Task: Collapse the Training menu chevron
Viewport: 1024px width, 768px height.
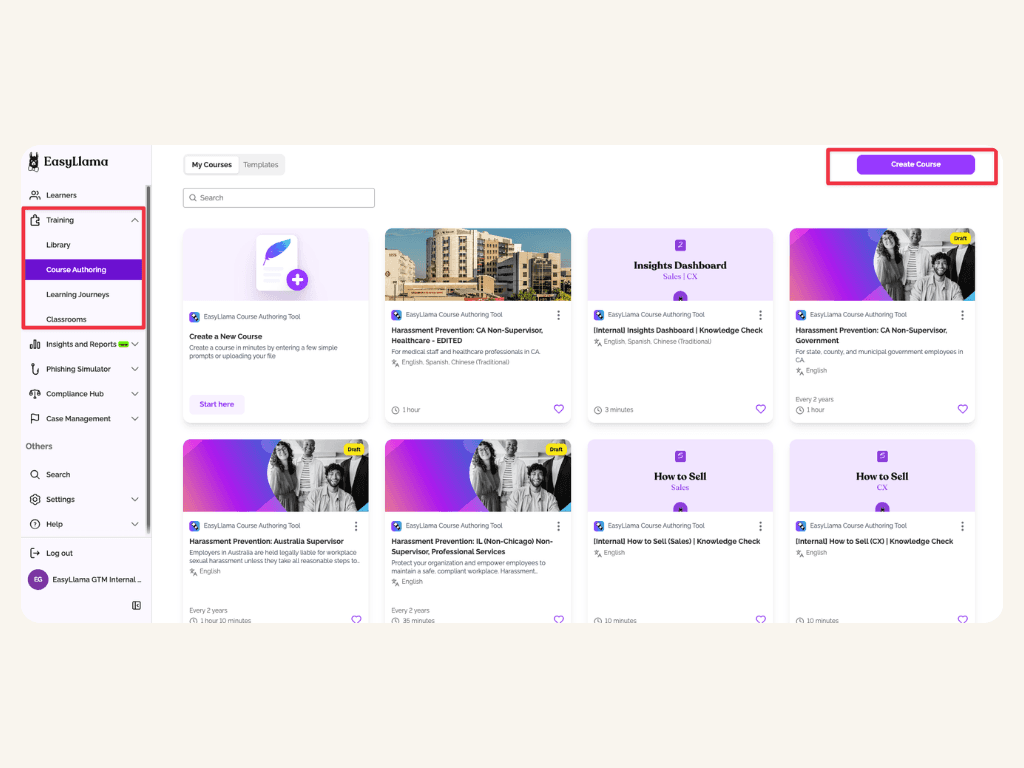Action: tap(135, 220)
